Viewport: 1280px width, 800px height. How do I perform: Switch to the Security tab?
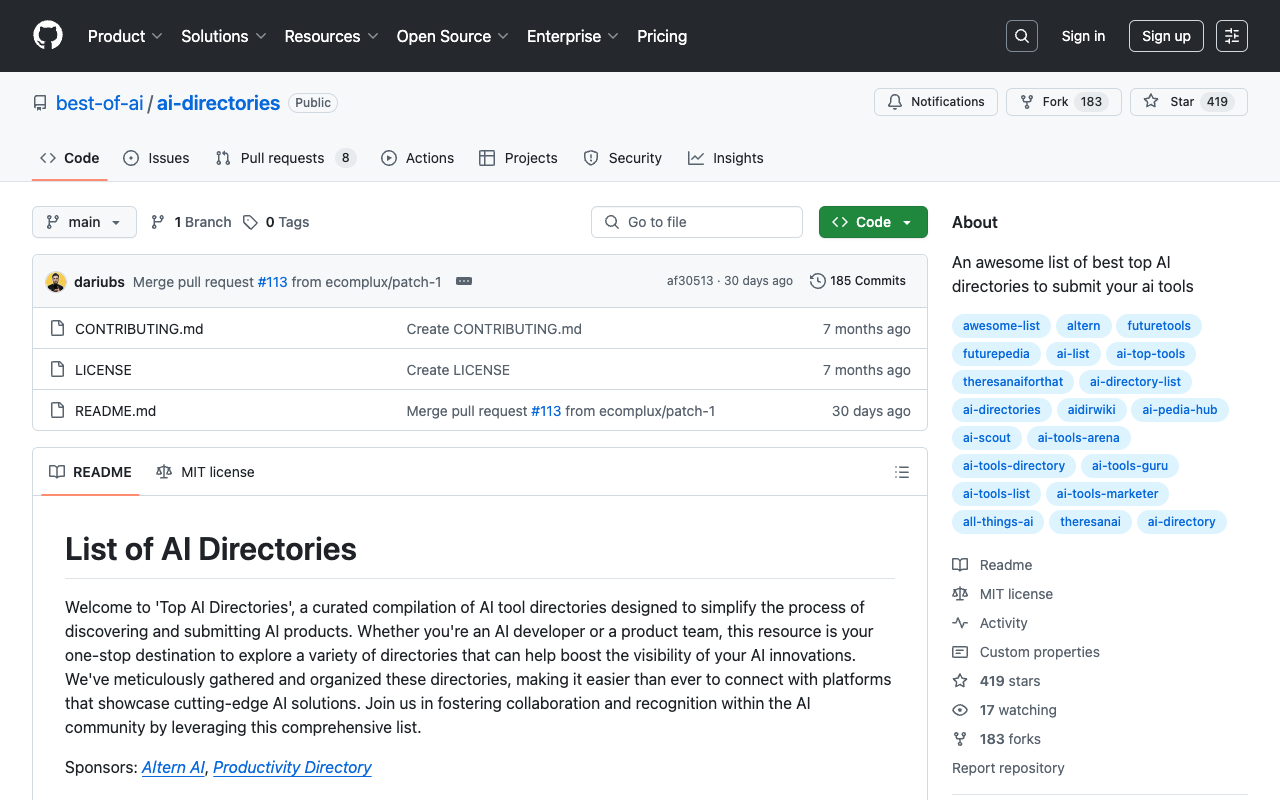[622, 158]
